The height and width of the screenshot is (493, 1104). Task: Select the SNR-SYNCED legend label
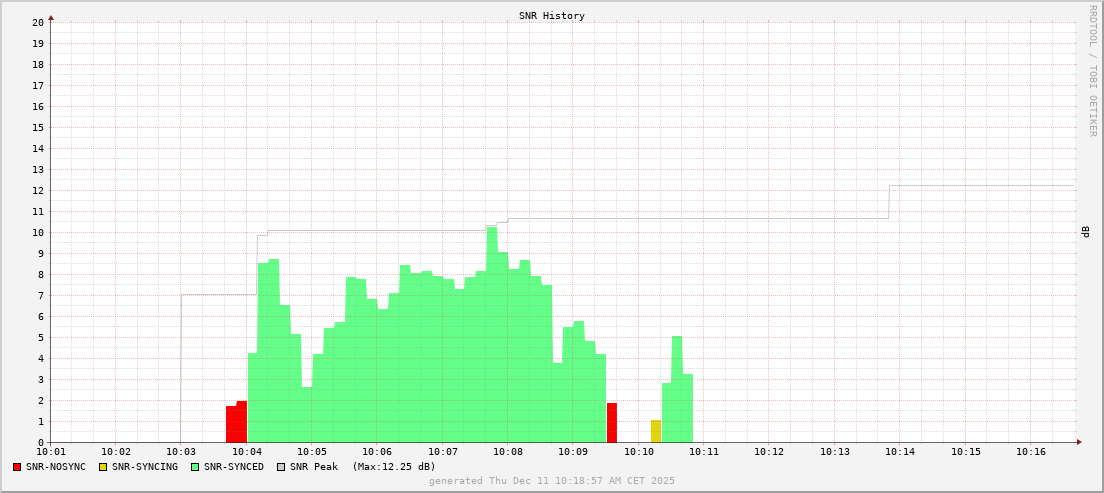click(x=234, y=467)
